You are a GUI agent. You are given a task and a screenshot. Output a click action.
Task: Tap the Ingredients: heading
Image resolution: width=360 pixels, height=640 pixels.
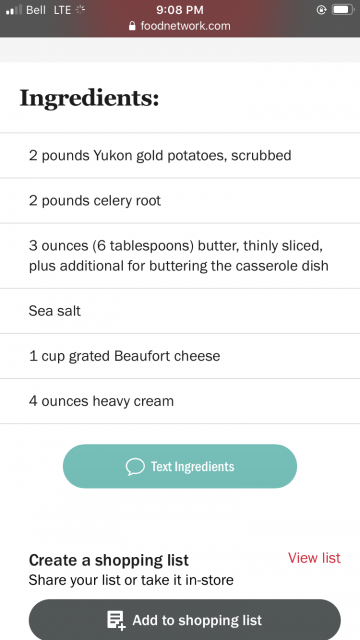89,98
